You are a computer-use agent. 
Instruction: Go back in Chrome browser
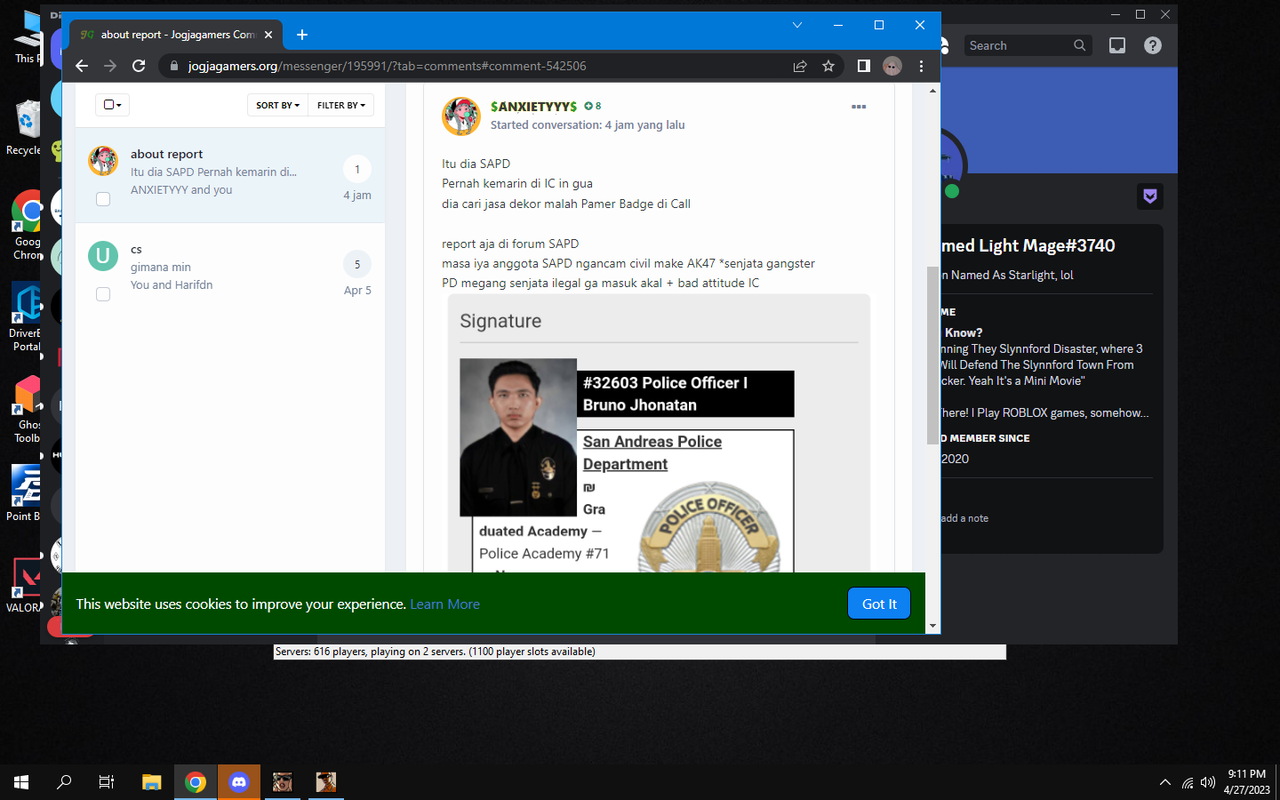pos(82,66)
